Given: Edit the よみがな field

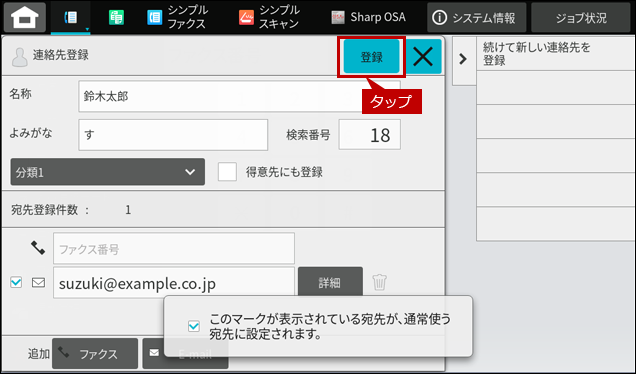Looking at the screenshot, I should pyautogui.click(x=173, y=135).
